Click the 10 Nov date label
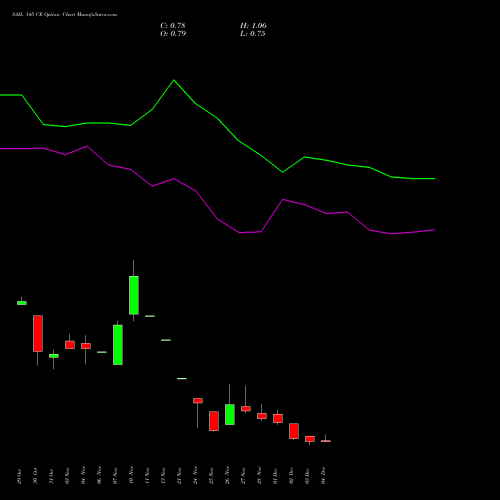Image resolution: width=500 pixels, height=500 pixels. 131,475
